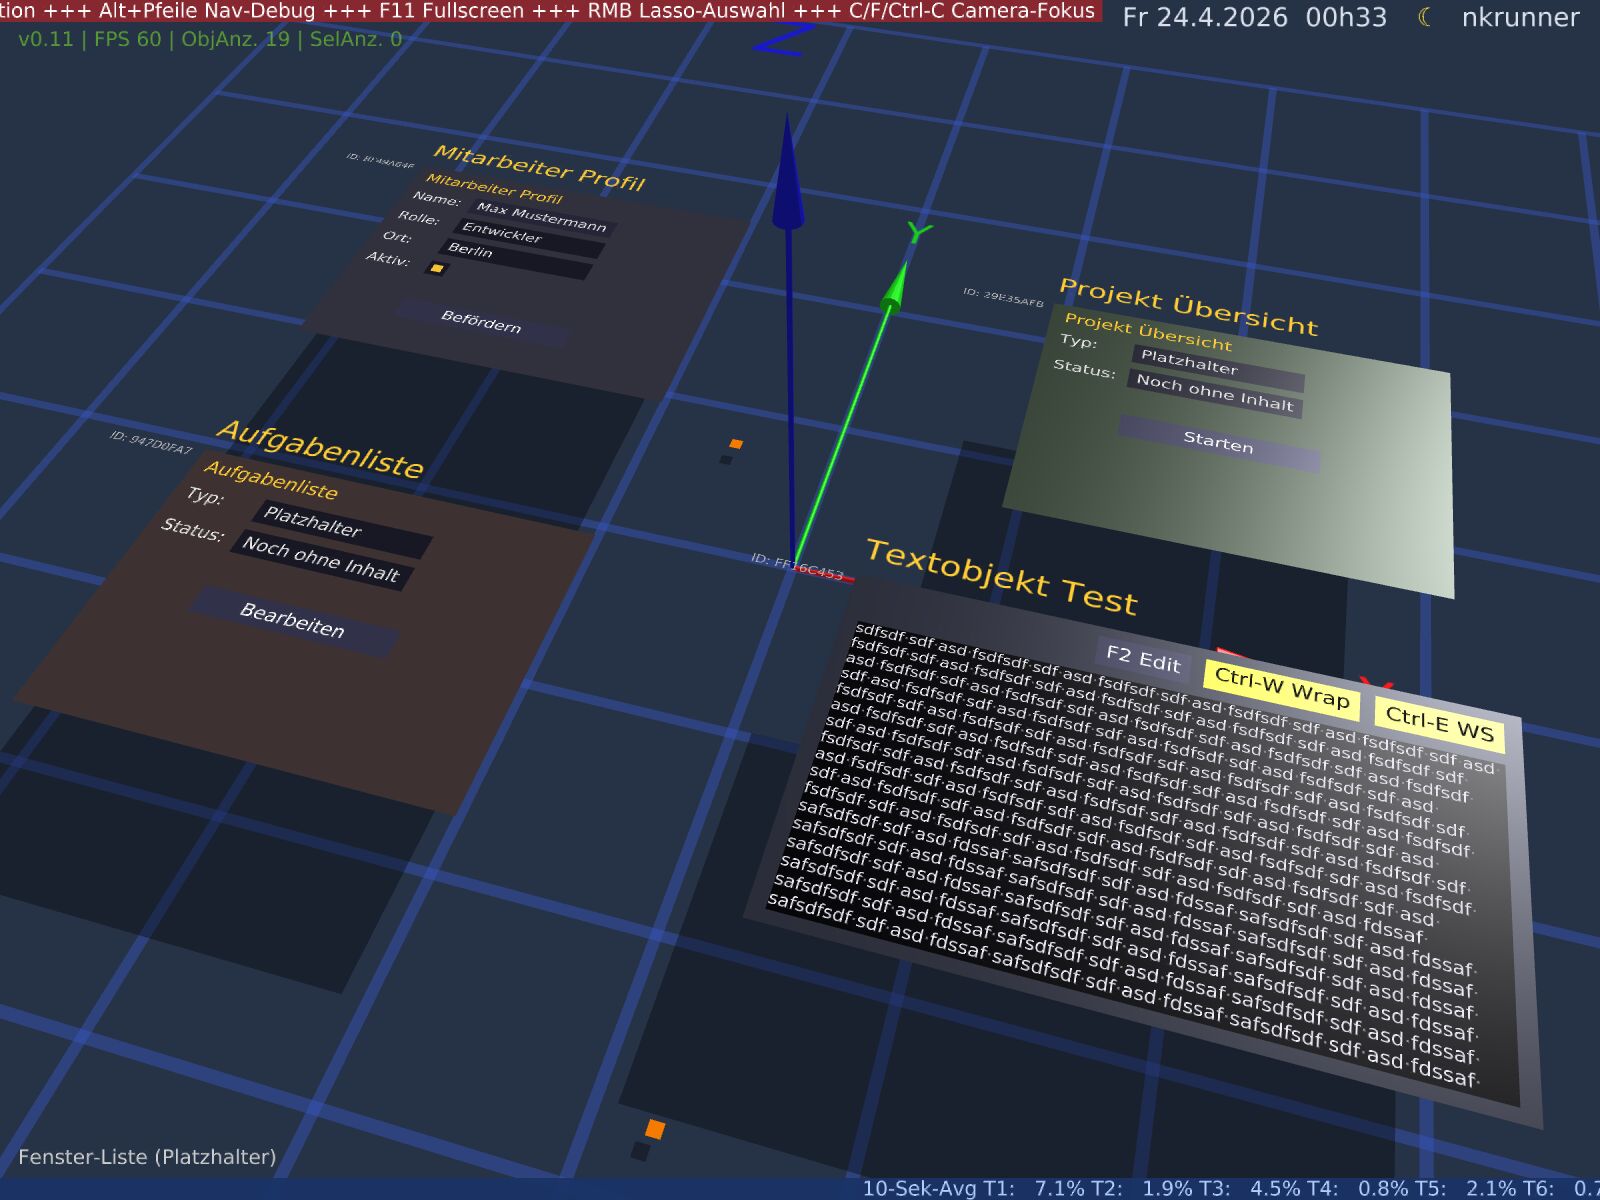The height and width of the screenshot is (1200, 1600).
Task: Select the large 'Mitarbeiter Profil' window title
Action: (x=539, y=167)
